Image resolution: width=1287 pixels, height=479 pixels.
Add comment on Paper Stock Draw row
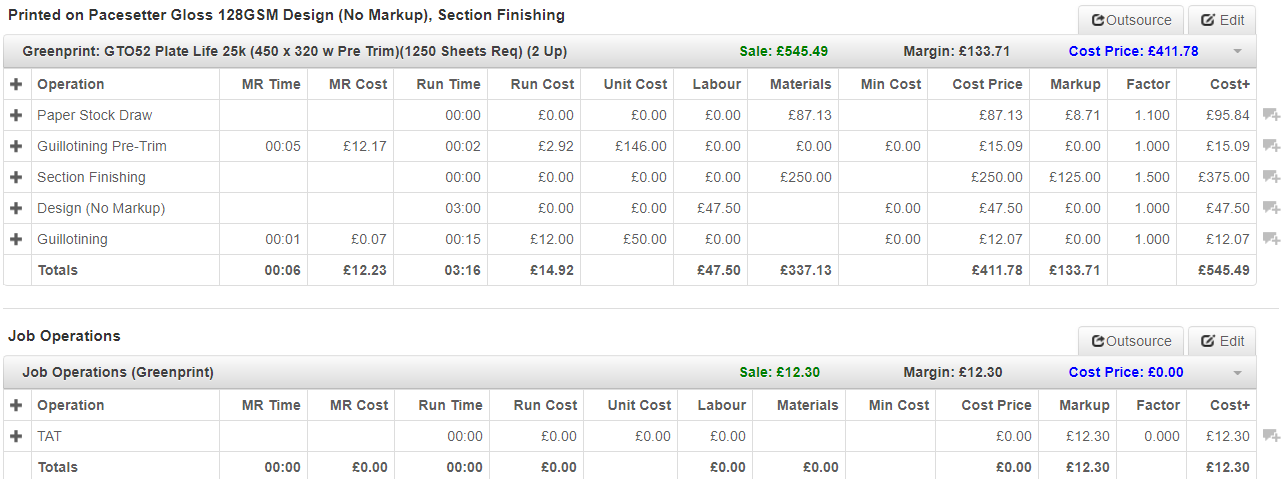point(1271,116)
